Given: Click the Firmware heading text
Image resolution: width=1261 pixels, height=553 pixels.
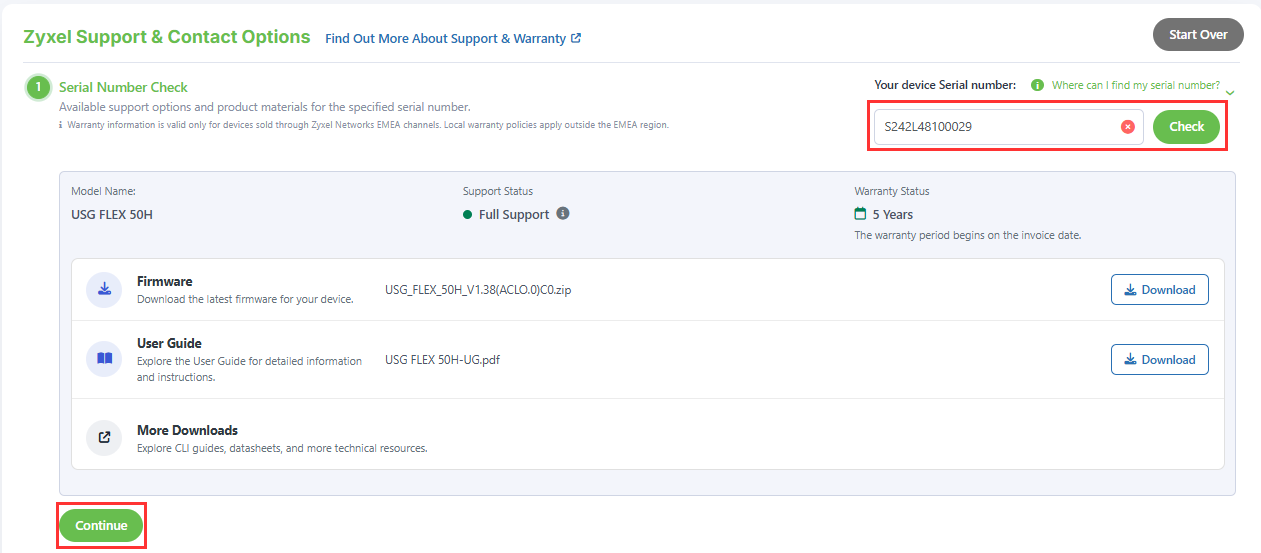Looking at the screenshot, I should 164,282.
